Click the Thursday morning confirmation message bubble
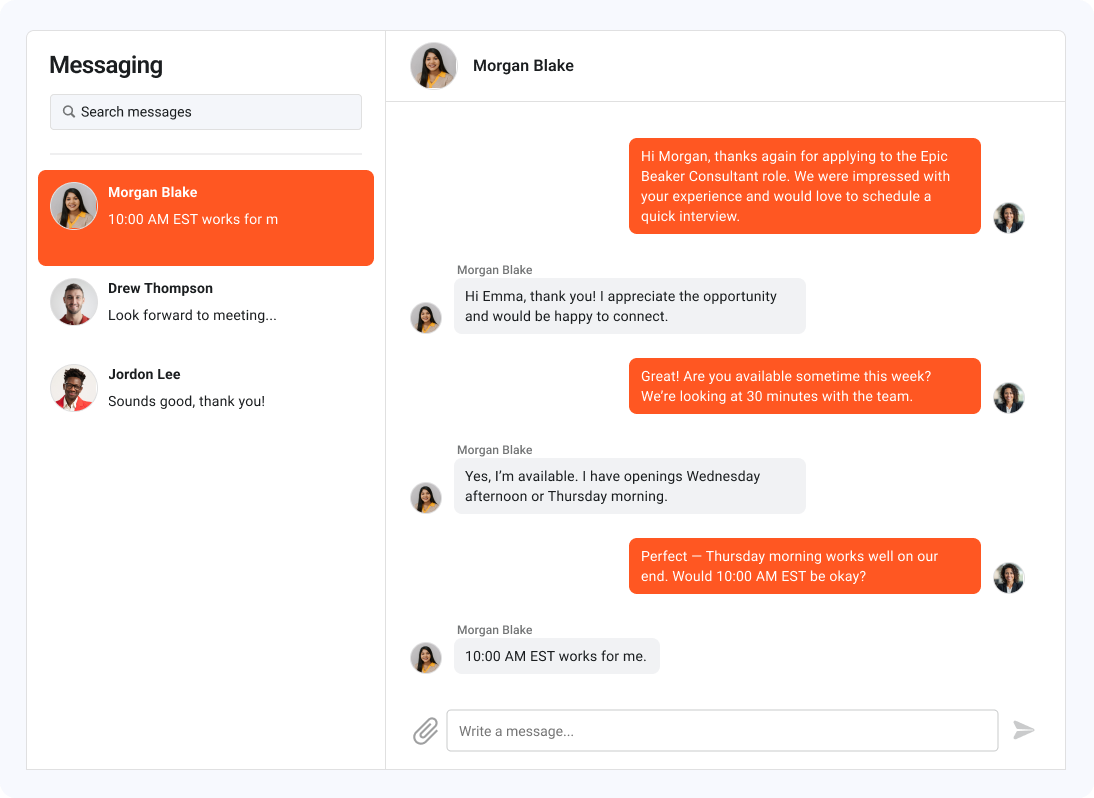 804,566
